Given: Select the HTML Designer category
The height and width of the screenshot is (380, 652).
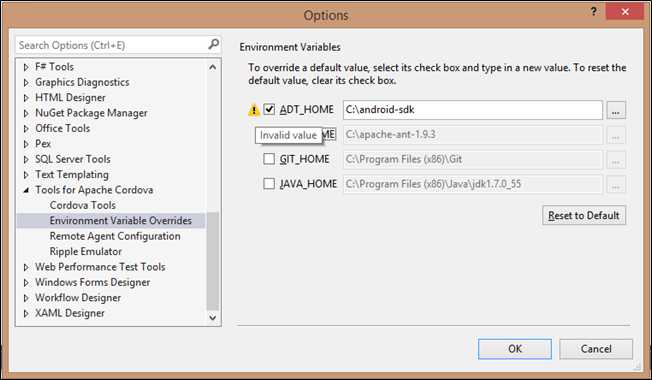Looking at the screenshot, I should tap(70, 98).
